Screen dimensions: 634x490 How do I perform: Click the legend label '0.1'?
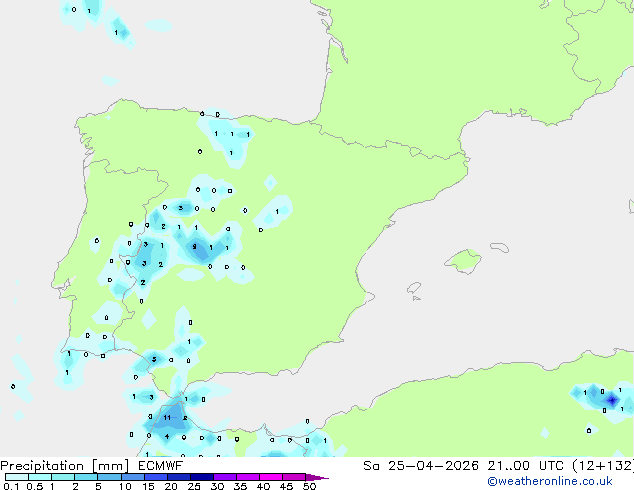[11, 486]
